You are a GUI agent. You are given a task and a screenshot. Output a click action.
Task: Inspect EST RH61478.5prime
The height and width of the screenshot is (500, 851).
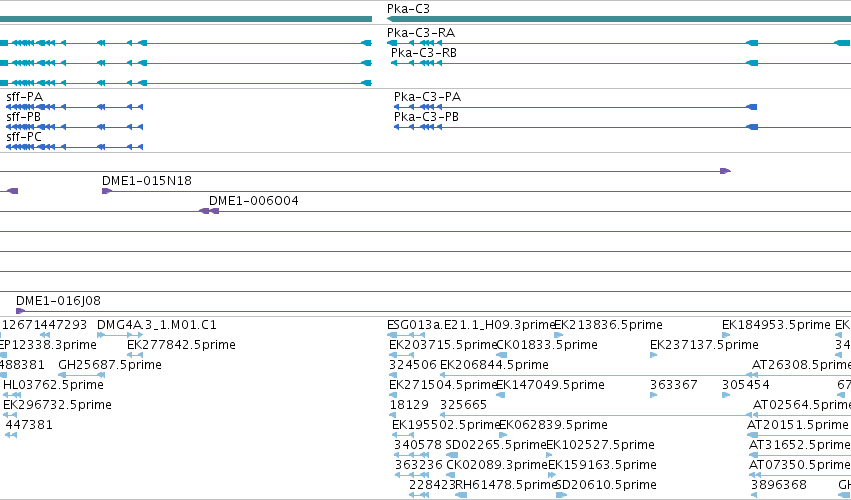tap(507, 485)
